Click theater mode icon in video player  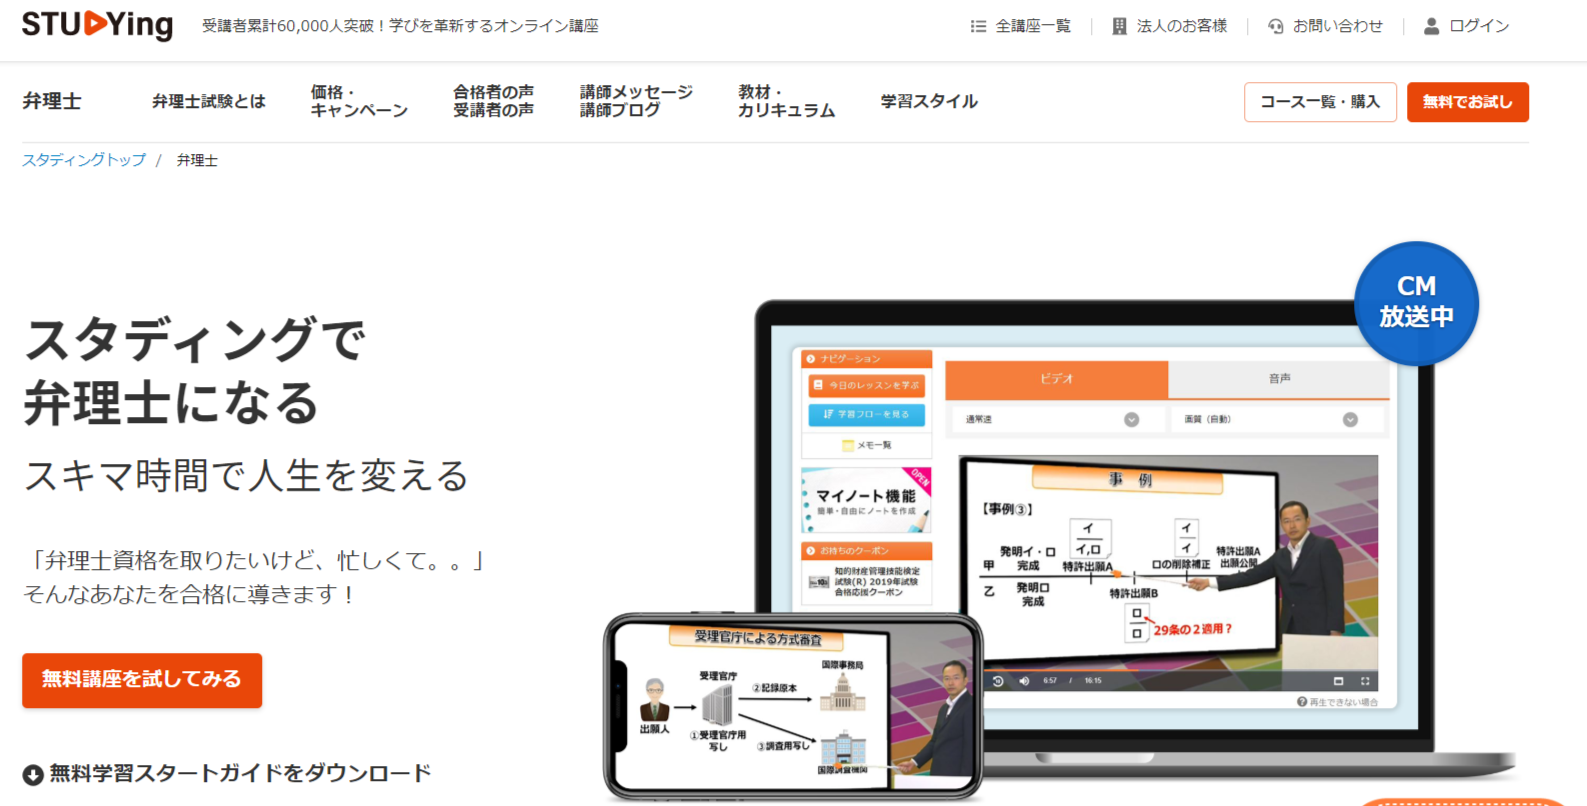[x=1339, y=681]
